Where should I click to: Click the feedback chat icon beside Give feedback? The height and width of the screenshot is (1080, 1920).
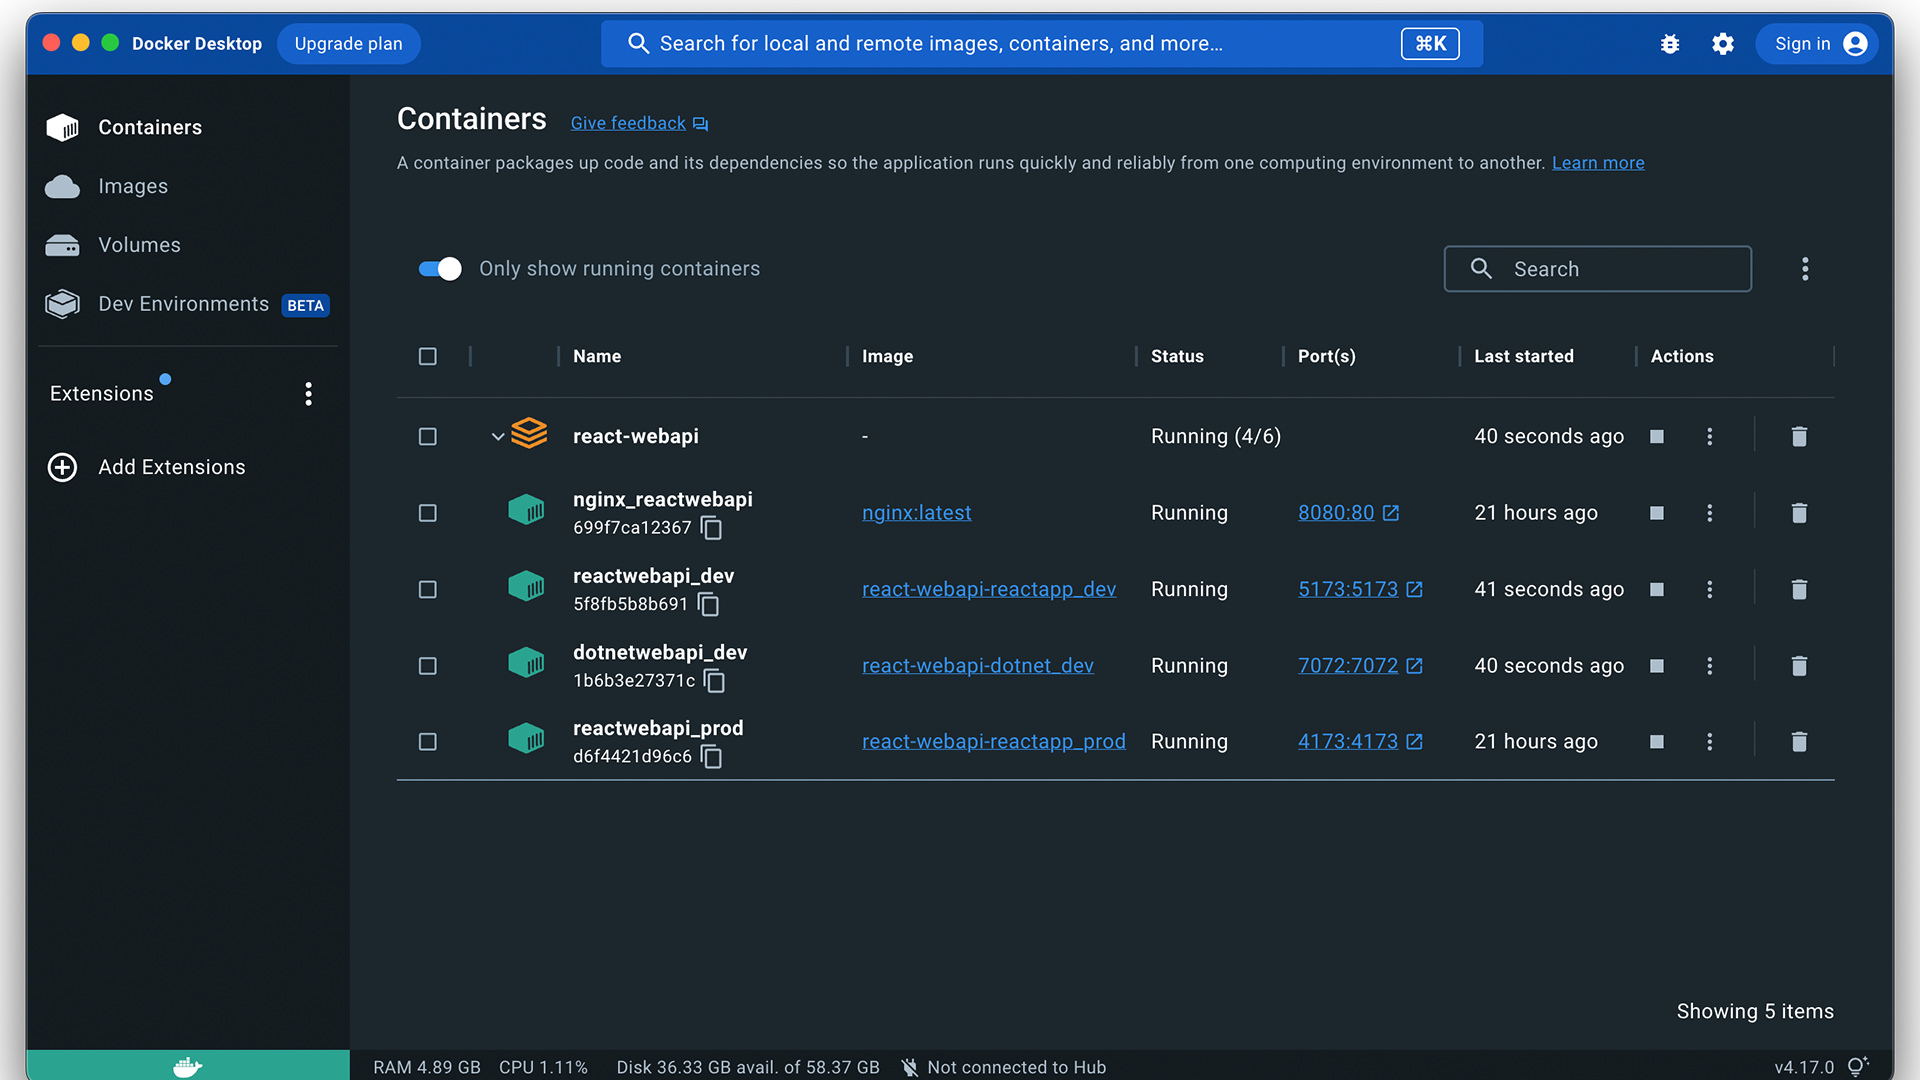coord(700,124)
